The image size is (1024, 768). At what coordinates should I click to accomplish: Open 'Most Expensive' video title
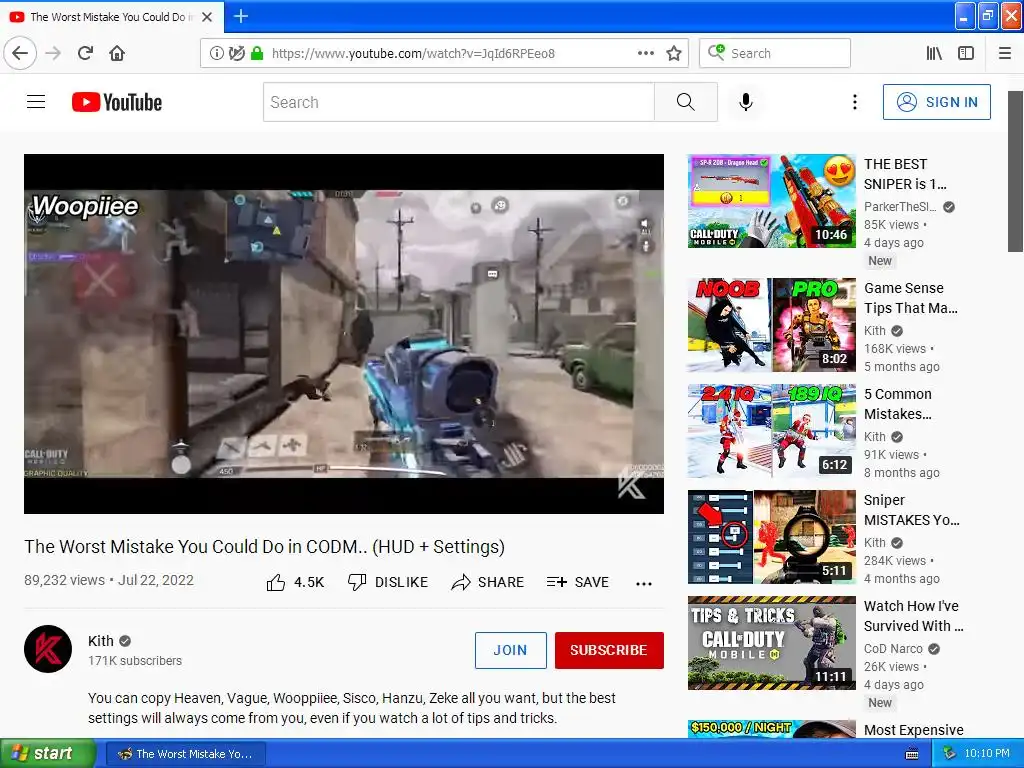[x=914, y=730]
